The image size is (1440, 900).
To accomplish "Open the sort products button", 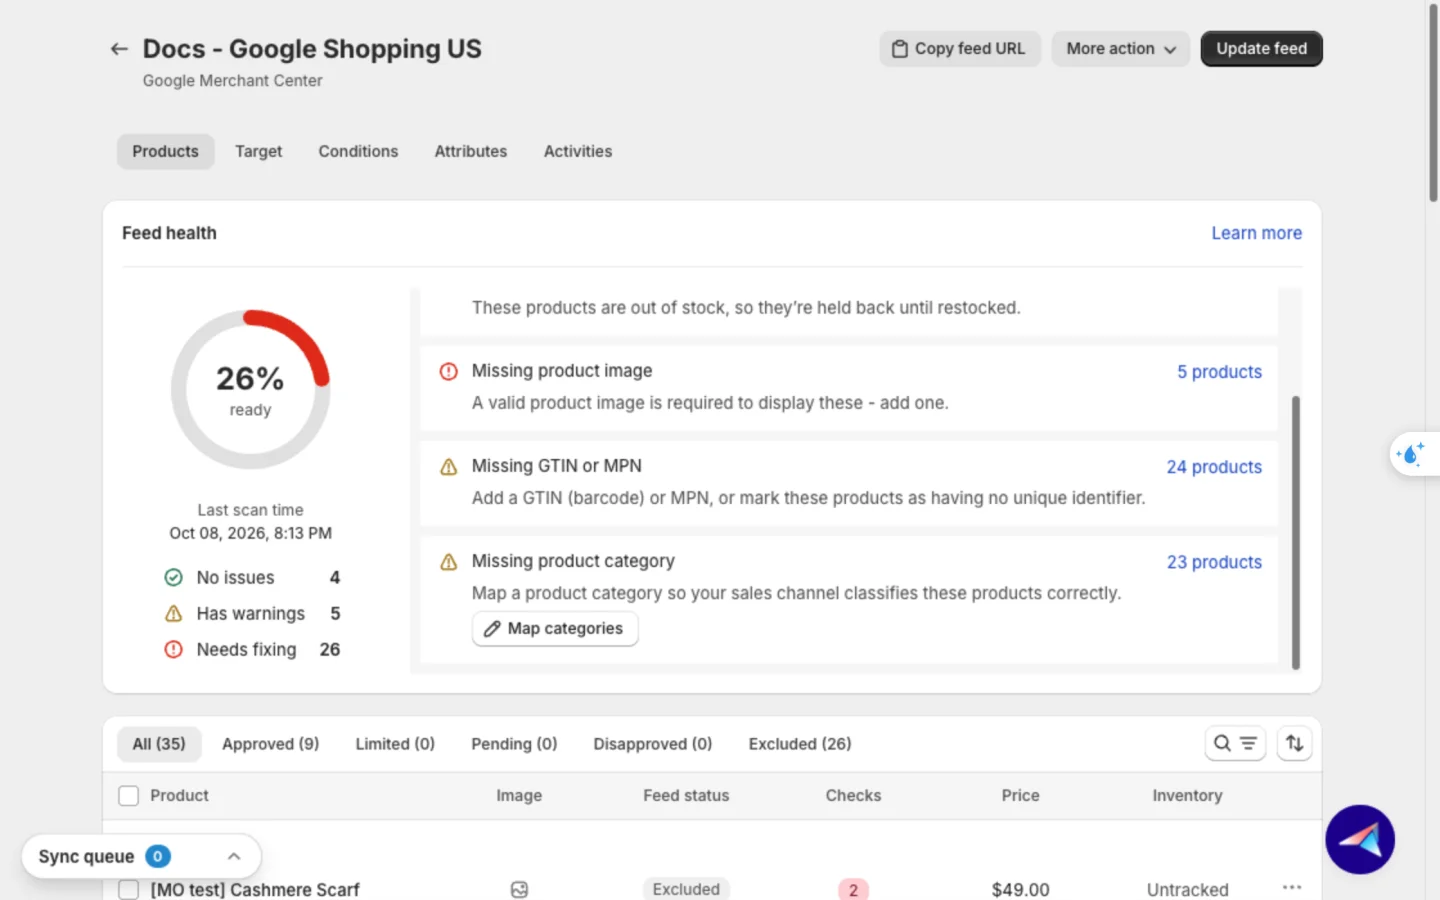I will (1294, 743).
